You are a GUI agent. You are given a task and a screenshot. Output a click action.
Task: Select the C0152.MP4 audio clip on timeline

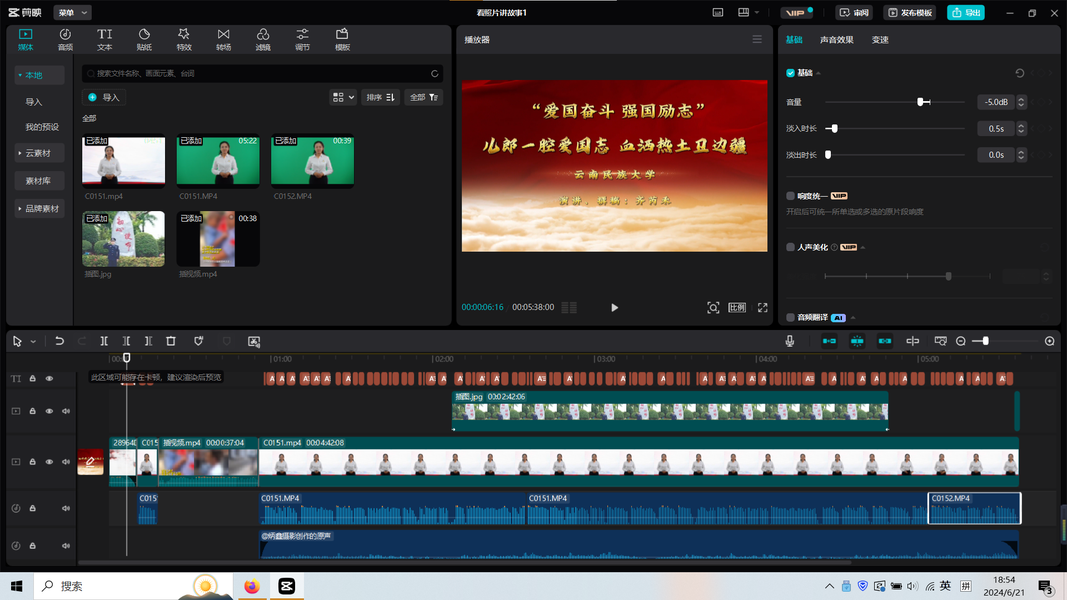click(974, 508)
